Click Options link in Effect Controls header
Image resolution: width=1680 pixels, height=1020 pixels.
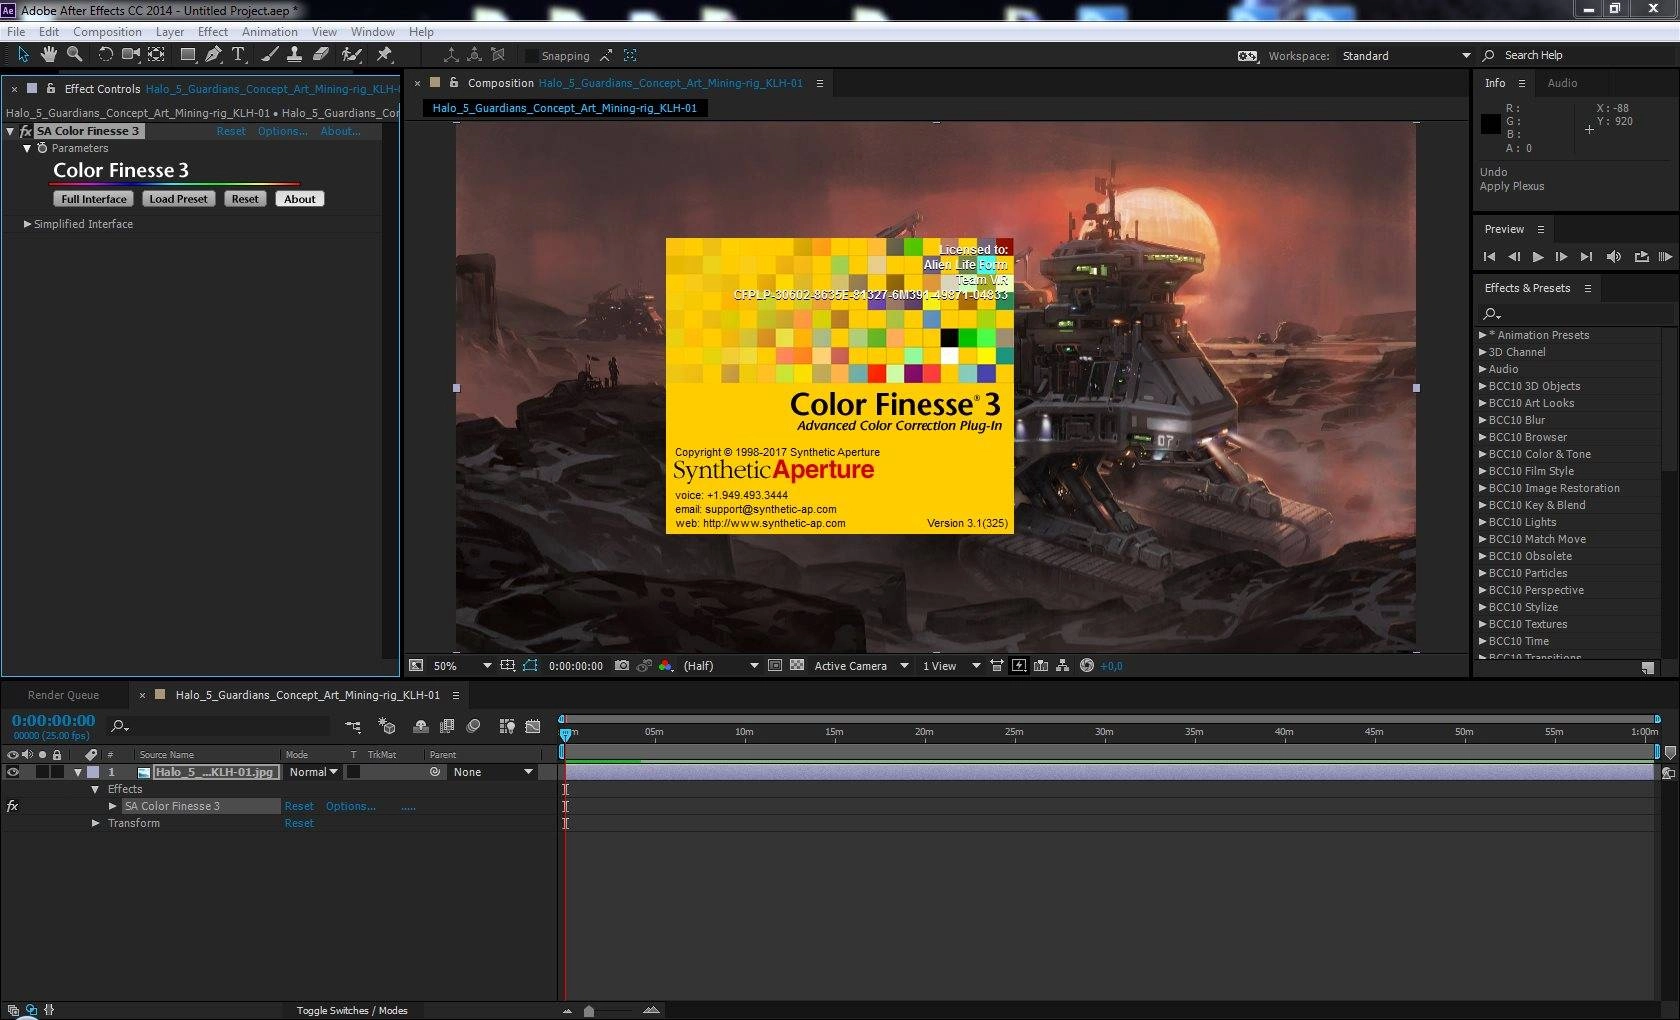point(283,131)
